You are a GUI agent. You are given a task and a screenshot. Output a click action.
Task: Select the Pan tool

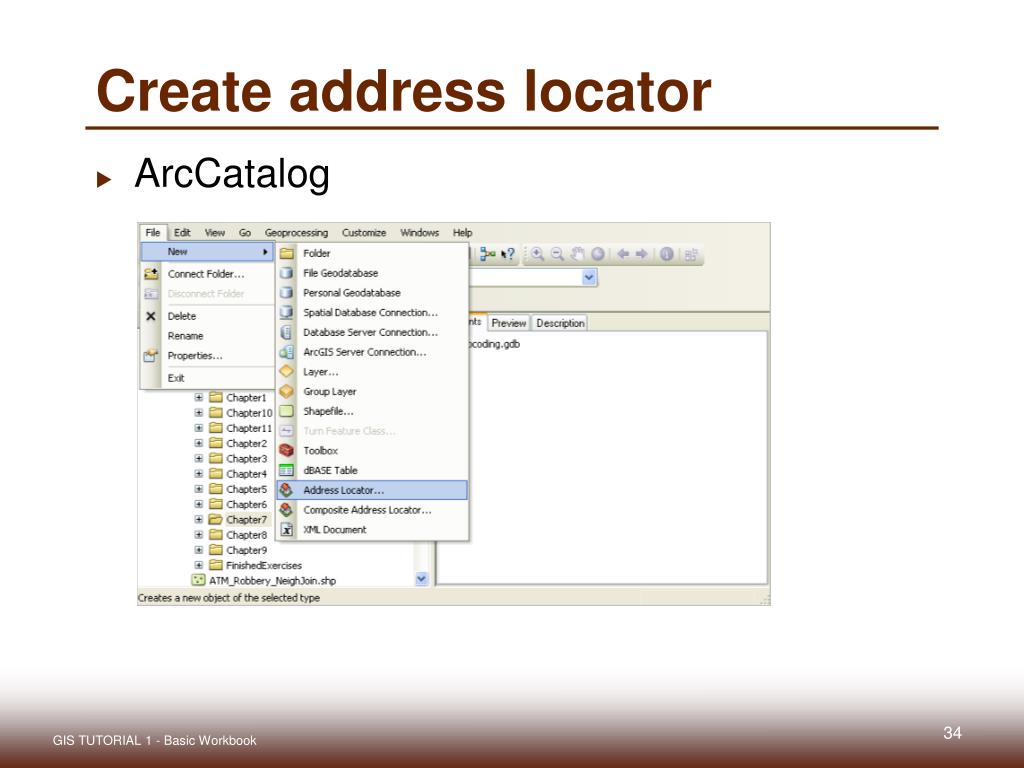(578, 253)
